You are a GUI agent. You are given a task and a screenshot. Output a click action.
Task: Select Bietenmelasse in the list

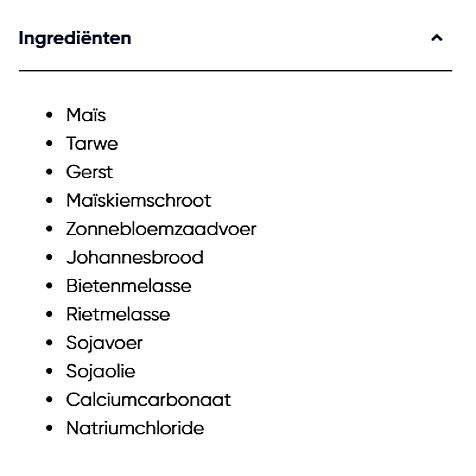(x=129, y=286)
